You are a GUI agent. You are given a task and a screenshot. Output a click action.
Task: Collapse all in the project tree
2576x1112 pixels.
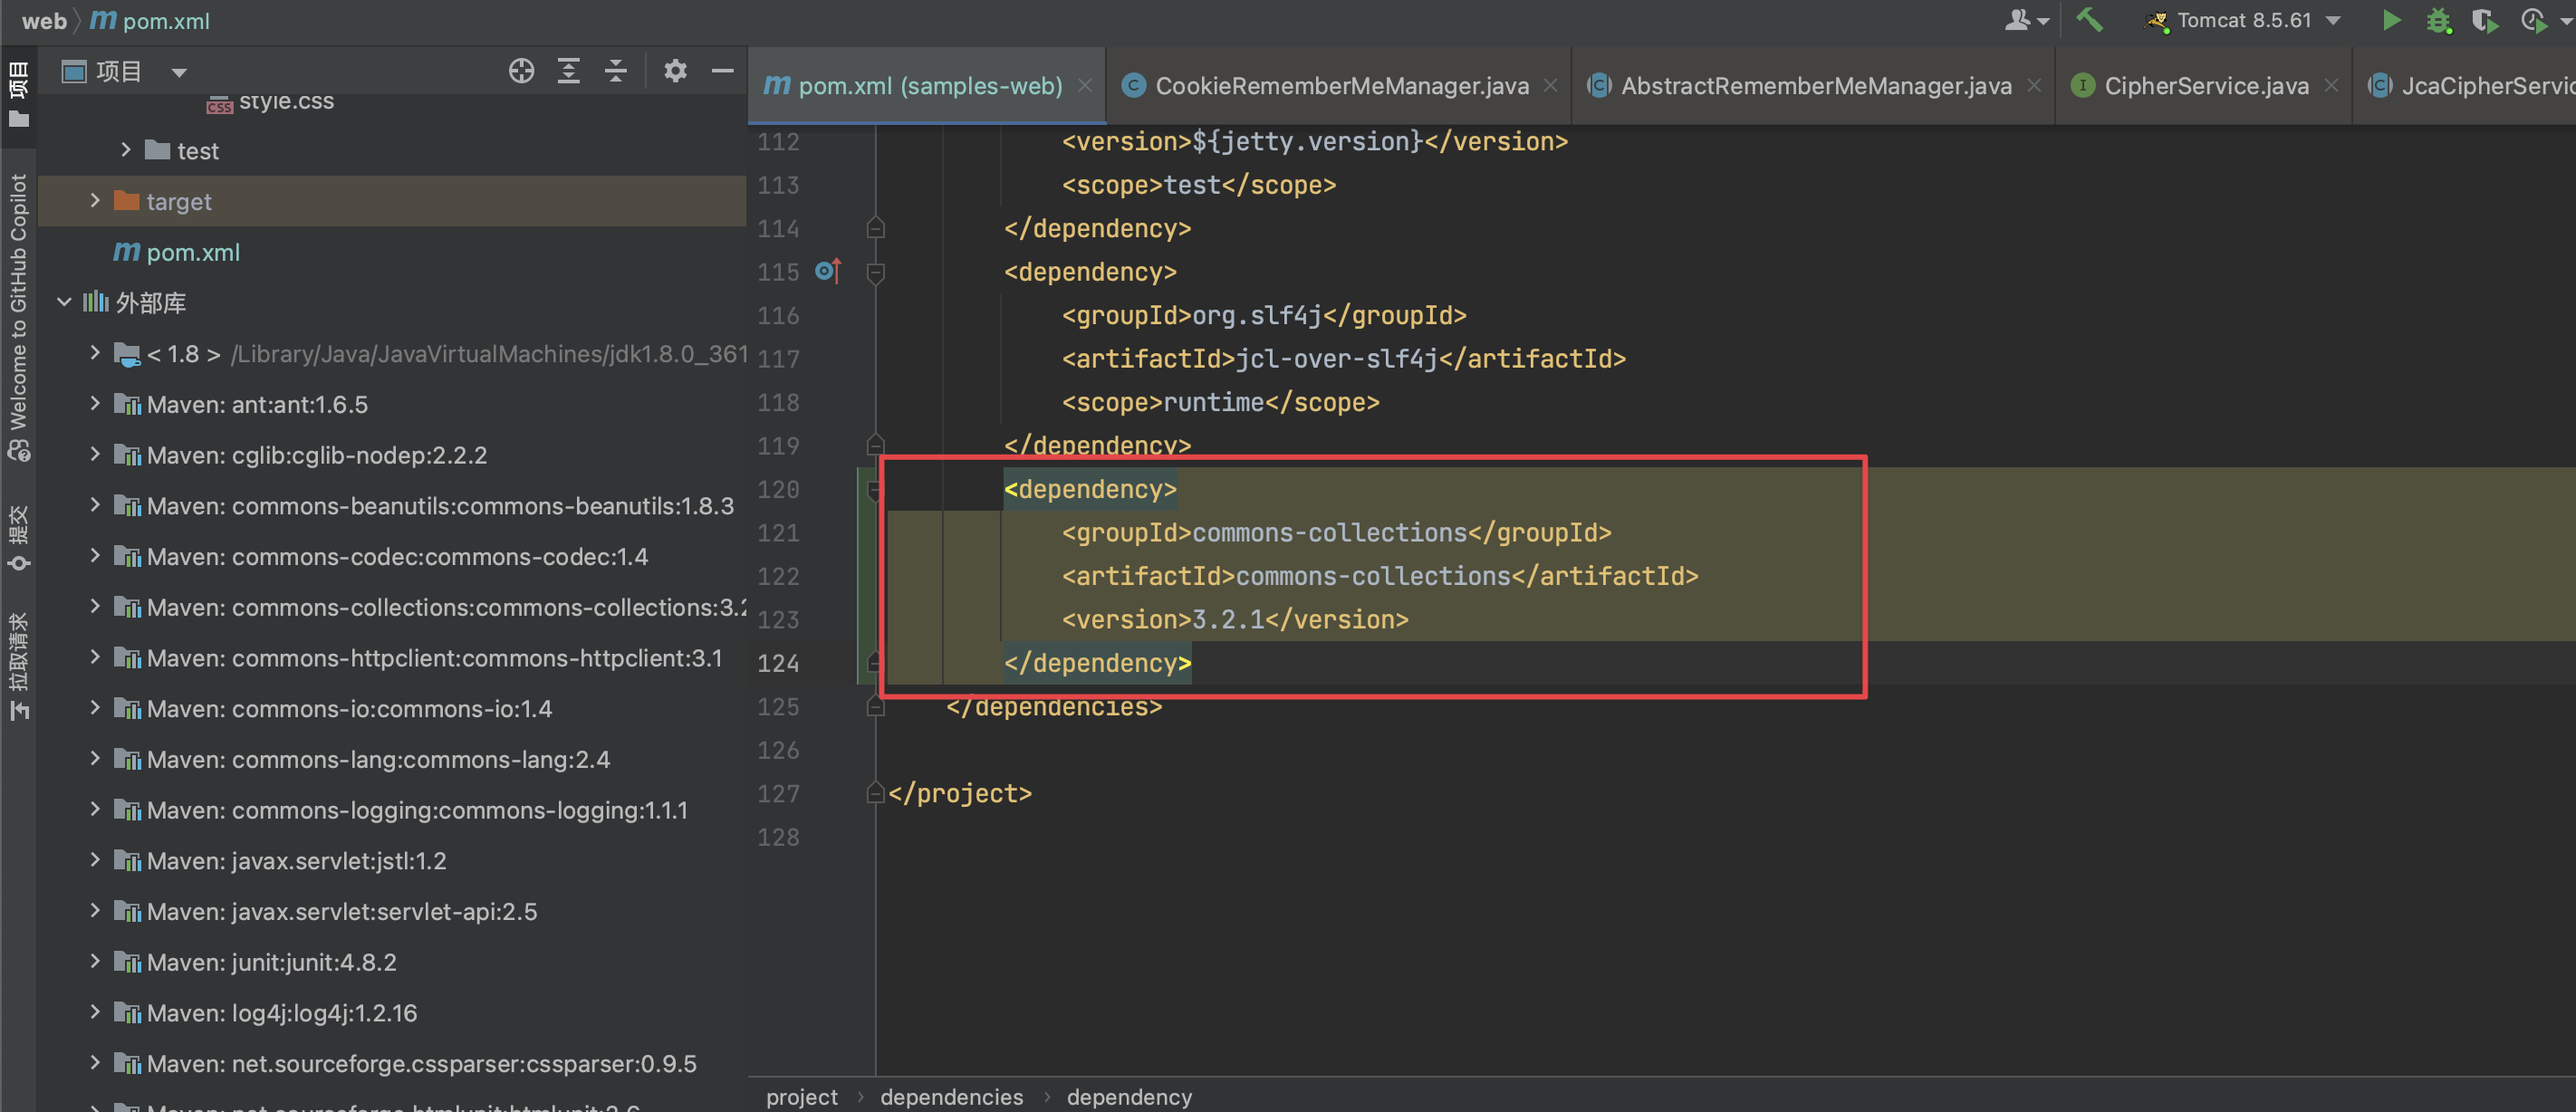pyautogui.click(x=616, y=71)
